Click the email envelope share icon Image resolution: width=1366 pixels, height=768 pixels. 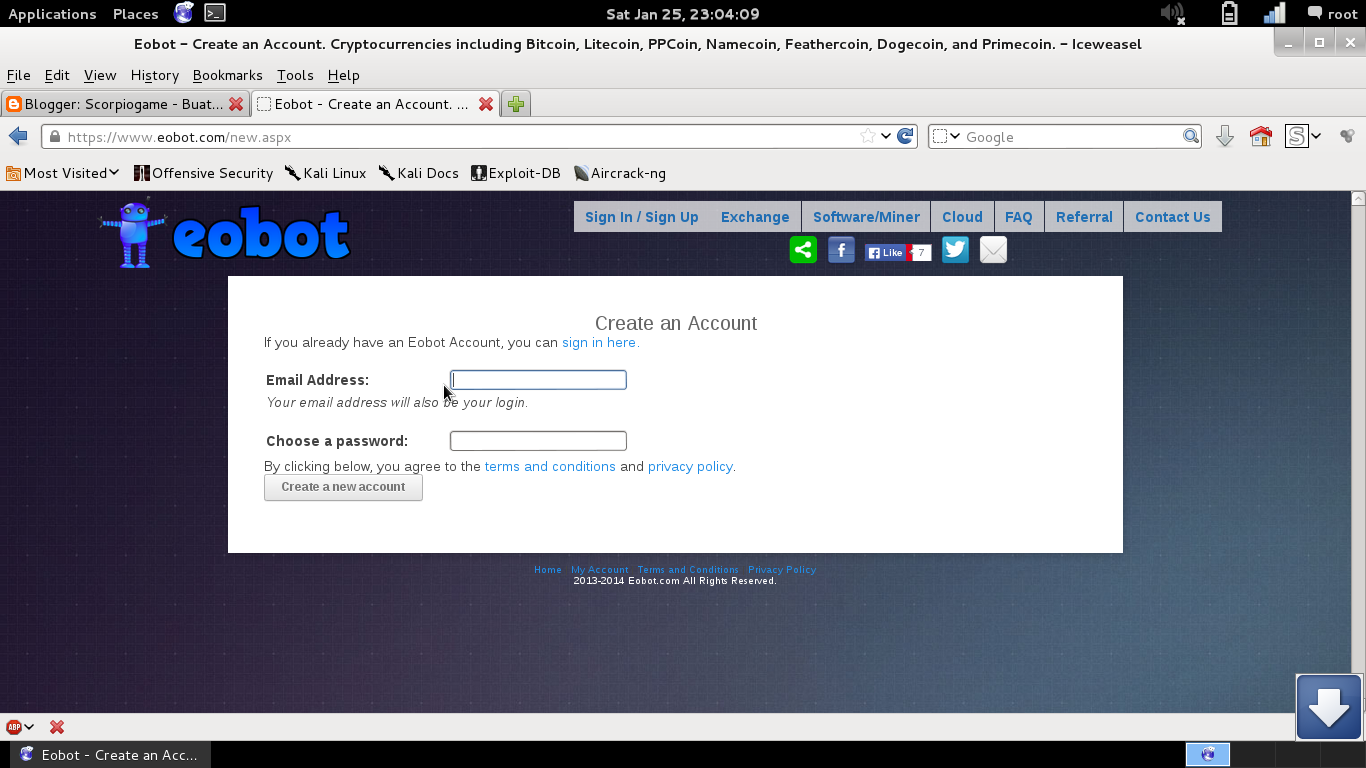click(x=993, y=250)
